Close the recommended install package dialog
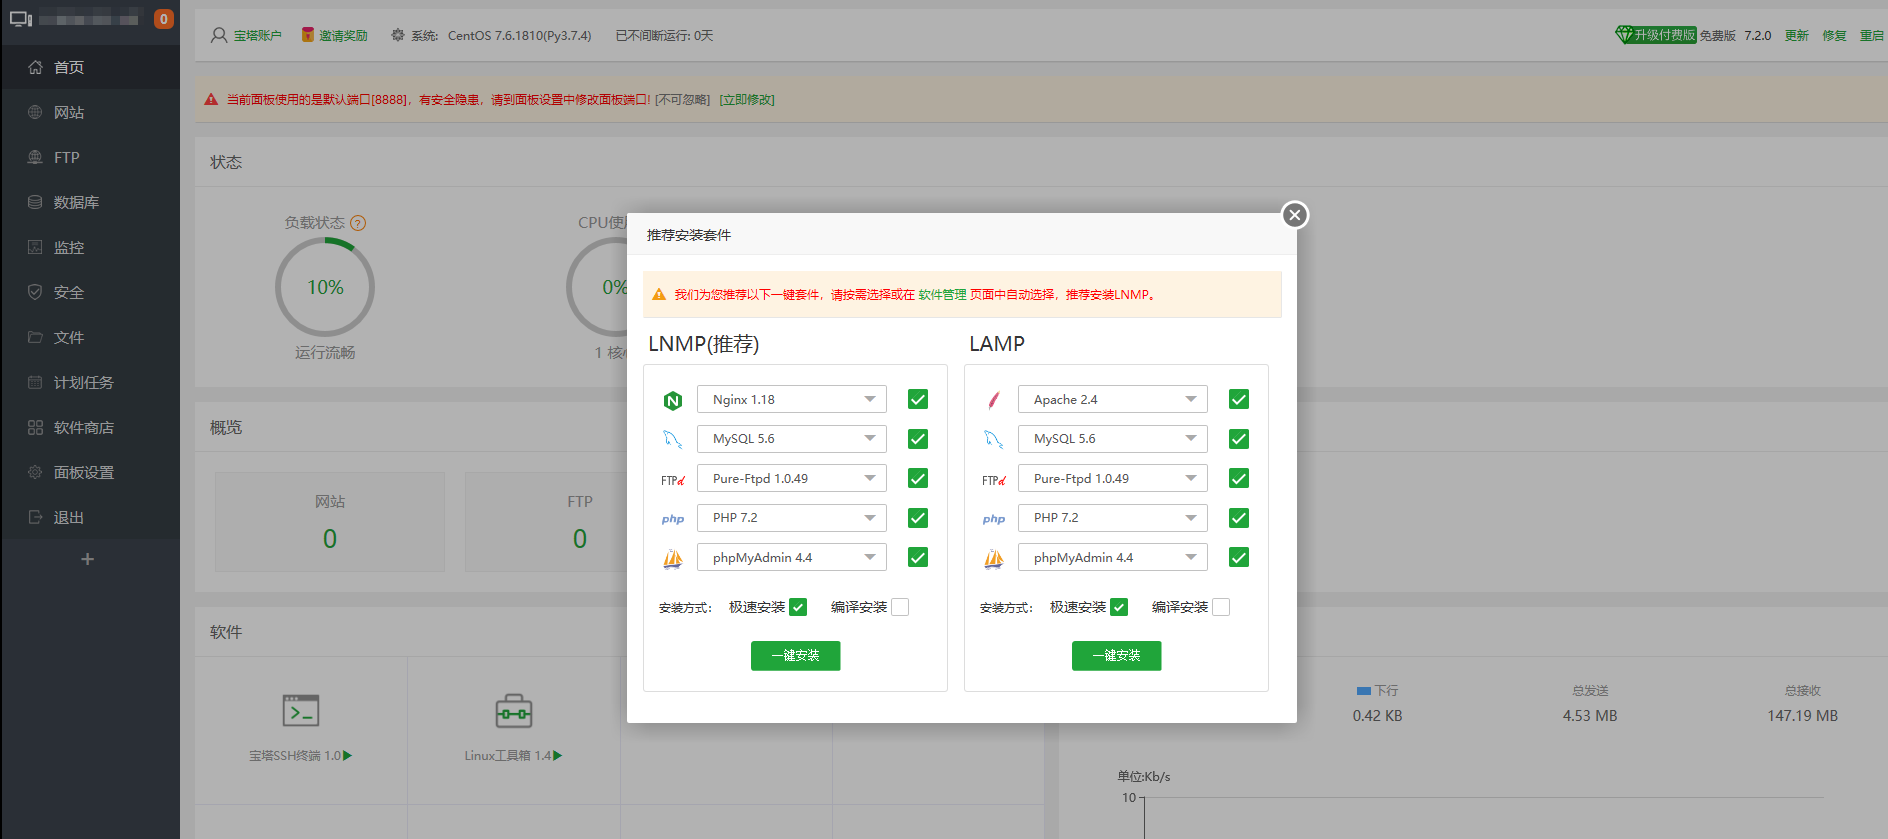Screen dimensions: 1888x839 [x=1295, y=215]
